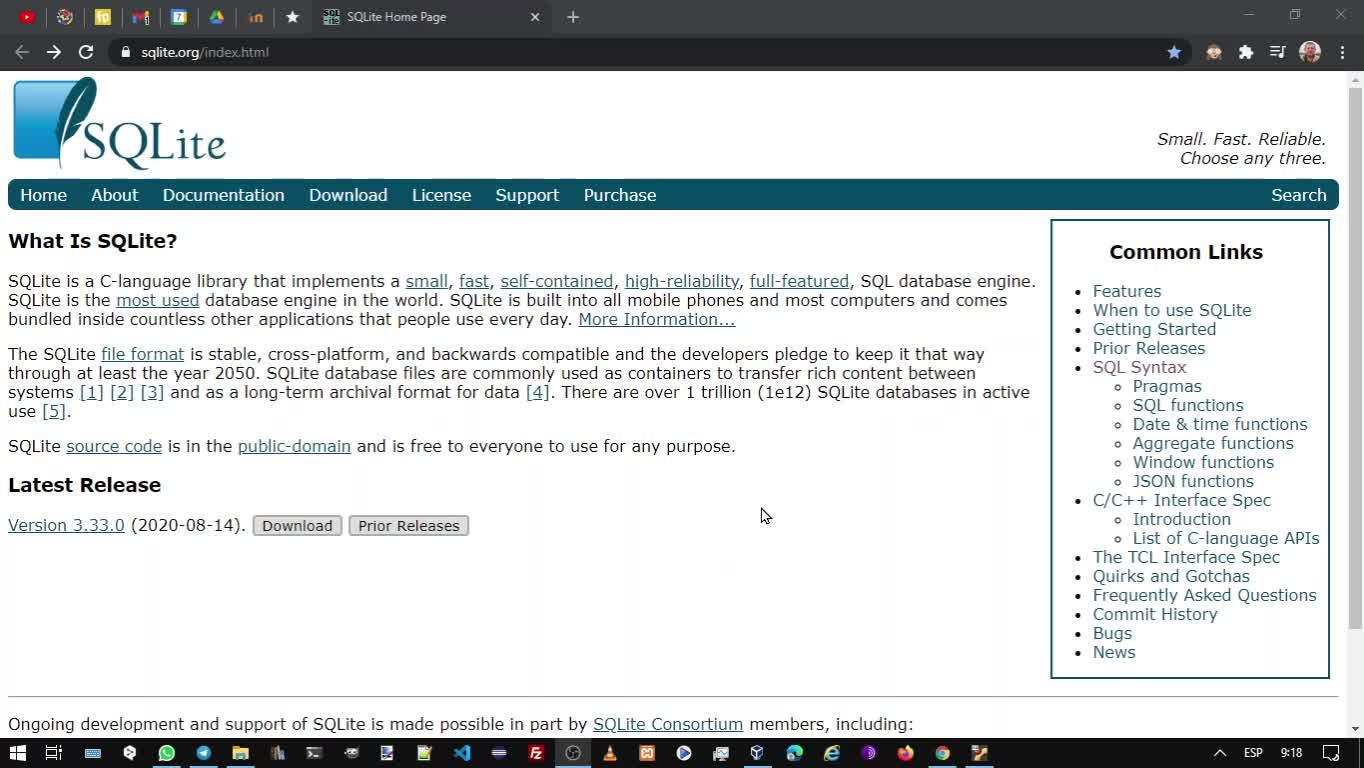Open the media control playlist icon

1278,52
